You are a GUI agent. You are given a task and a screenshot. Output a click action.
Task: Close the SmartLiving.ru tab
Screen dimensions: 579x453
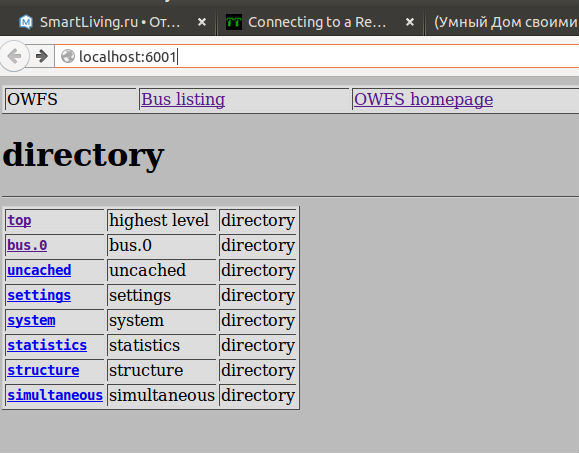click(202, 22)
